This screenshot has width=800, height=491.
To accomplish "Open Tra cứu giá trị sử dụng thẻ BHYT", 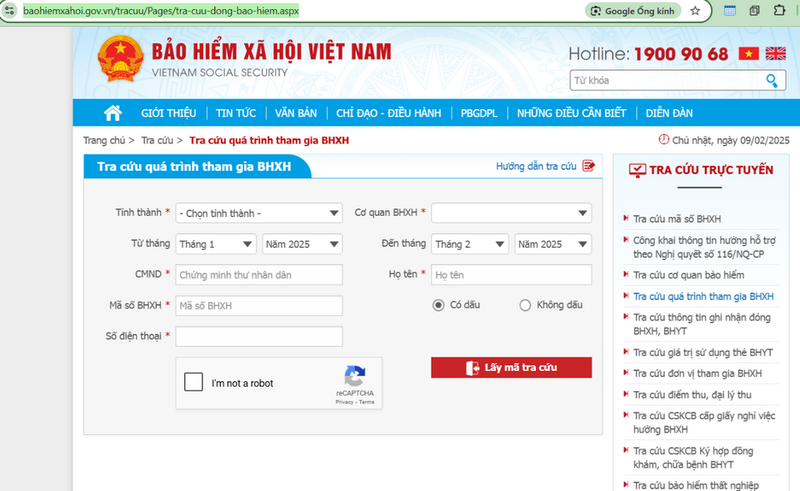I will pyautogui.click(x=703, y=353).
